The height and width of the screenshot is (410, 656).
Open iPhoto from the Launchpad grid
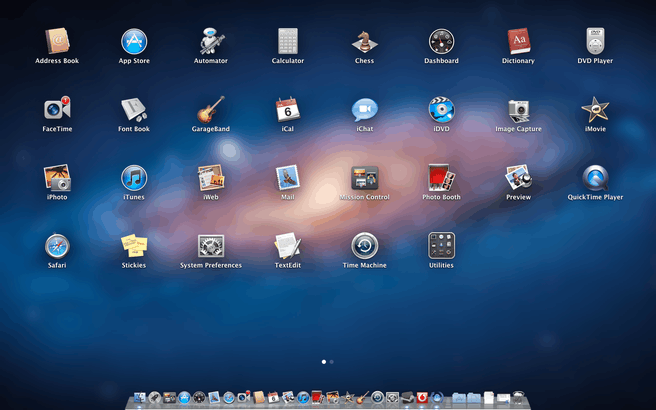57,177
